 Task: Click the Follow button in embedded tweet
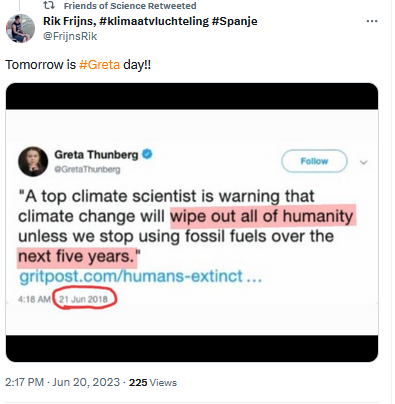click(x=314, y=161)
